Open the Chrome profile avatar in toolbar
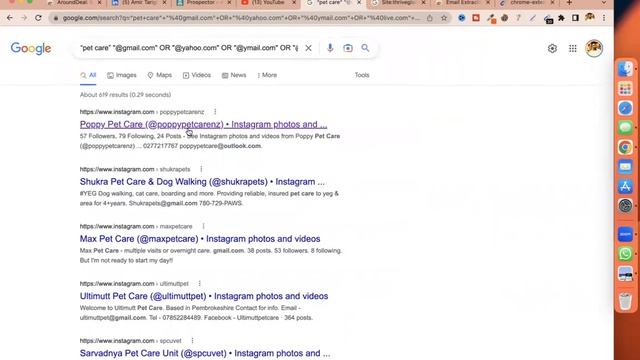 [589, 18]
